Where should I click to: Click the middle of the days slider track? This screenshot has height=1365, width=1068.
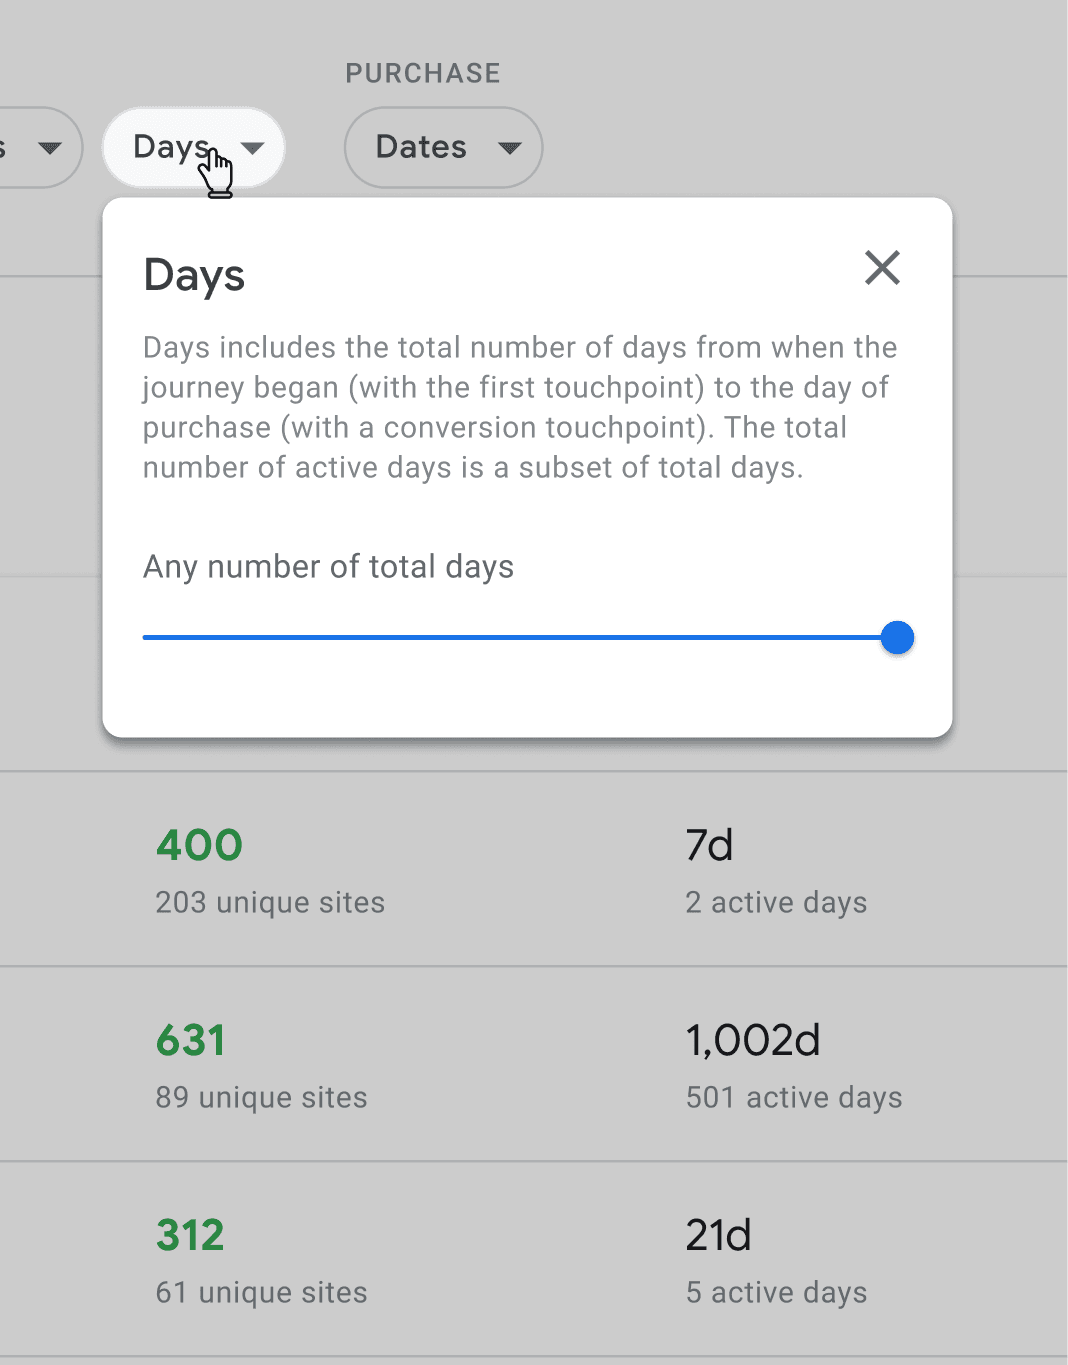(x=520, y=637)
